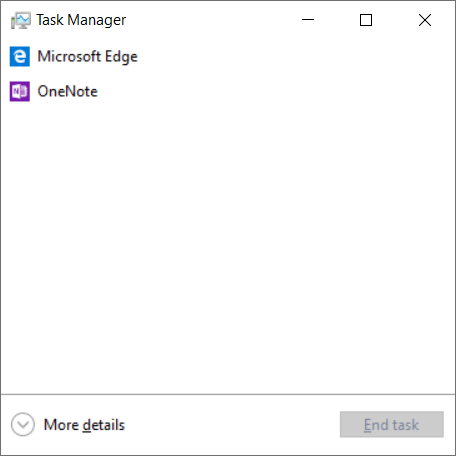Highlight the "OneNote" name text

67,91
